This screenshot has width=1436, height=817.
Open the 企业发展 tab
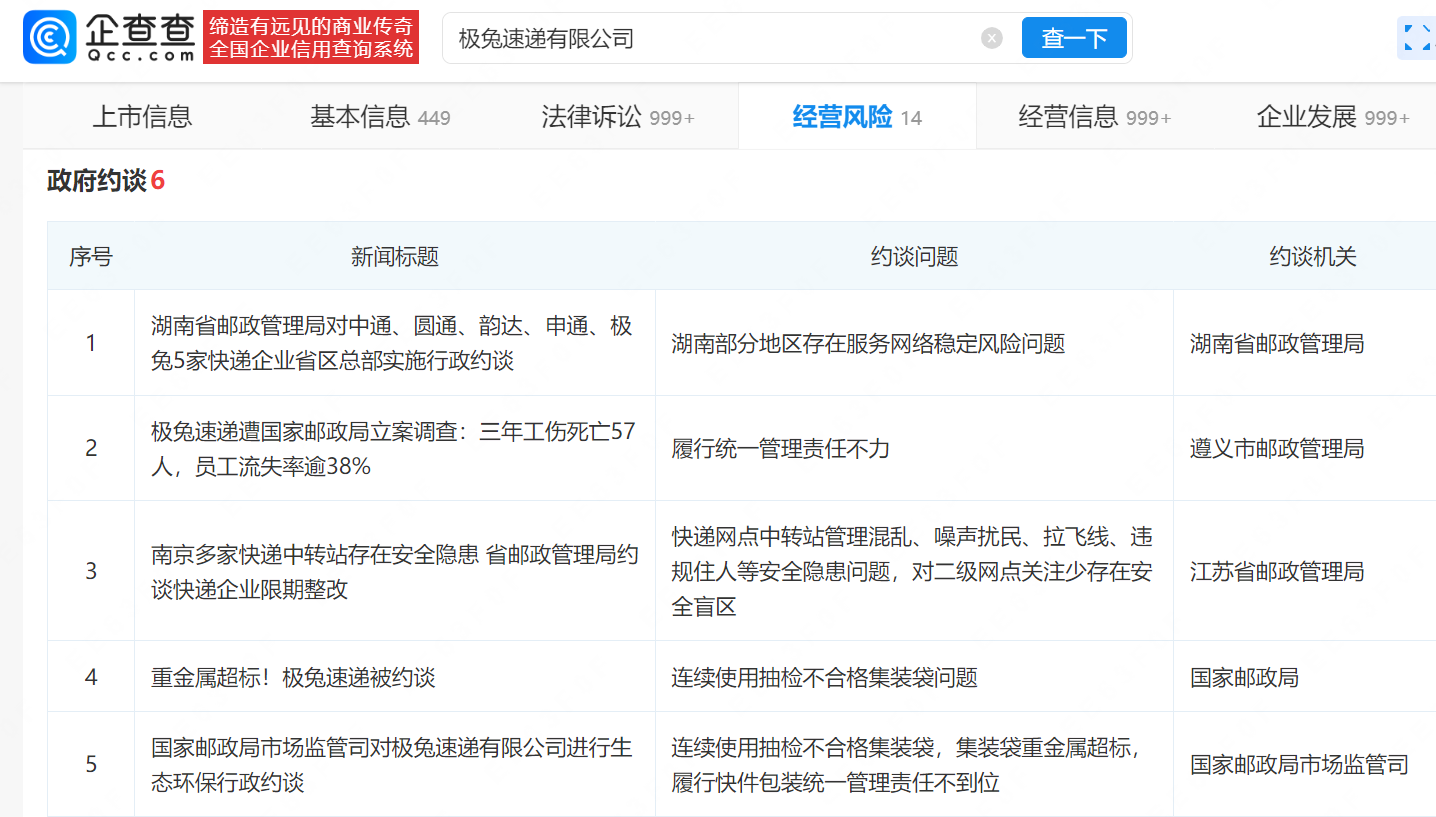(x=1333, y=117)
